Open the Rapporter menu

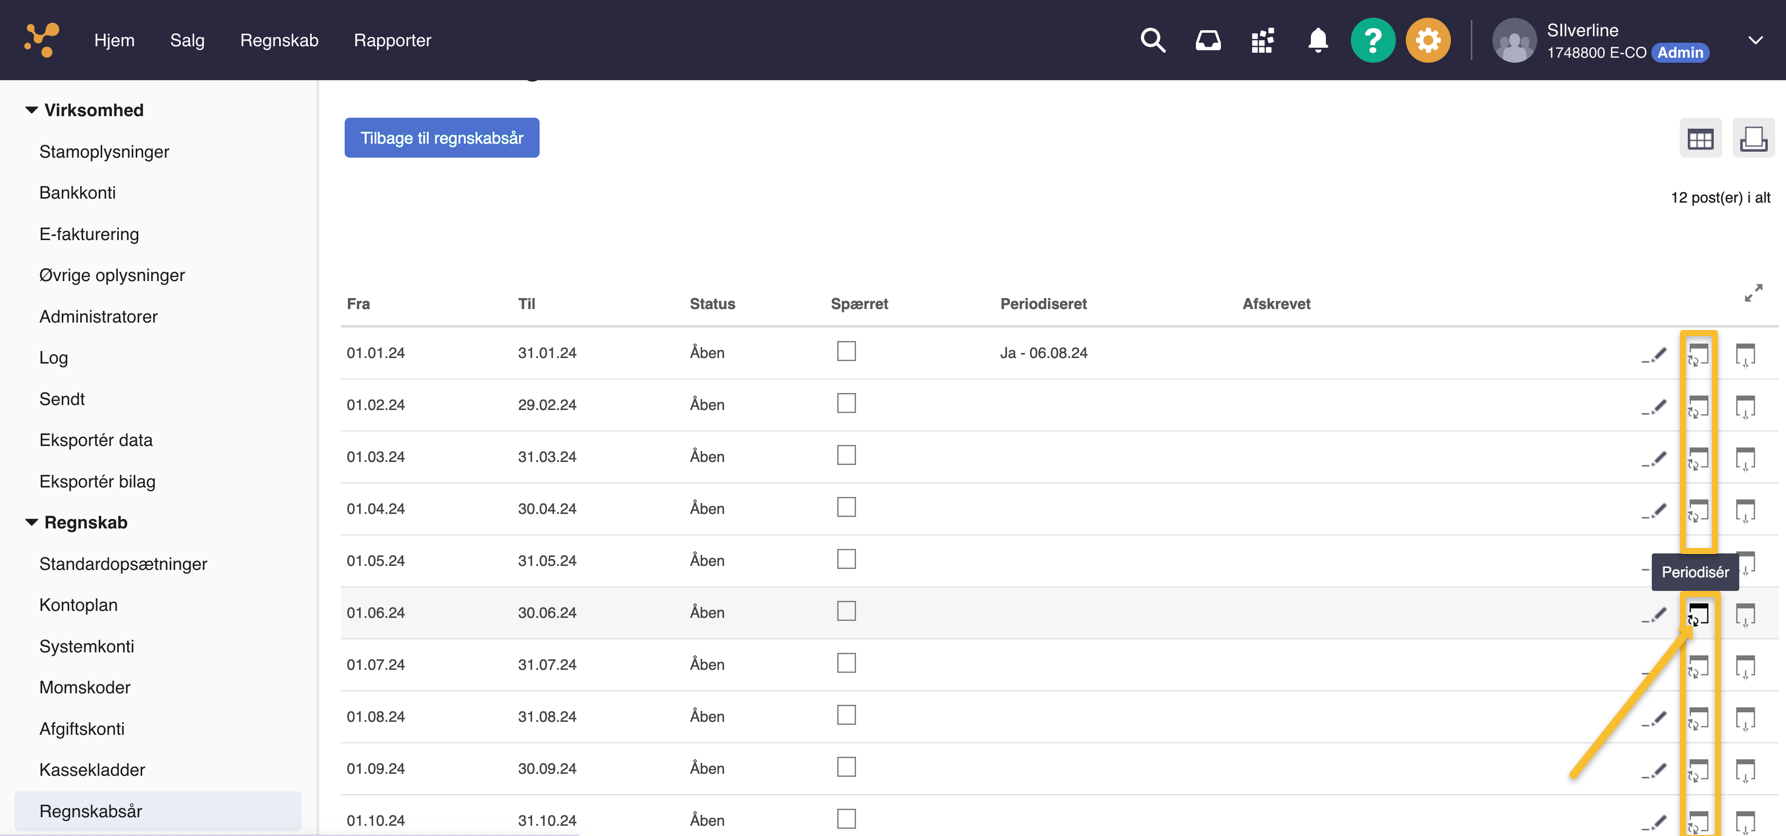[x=392, y=40]
